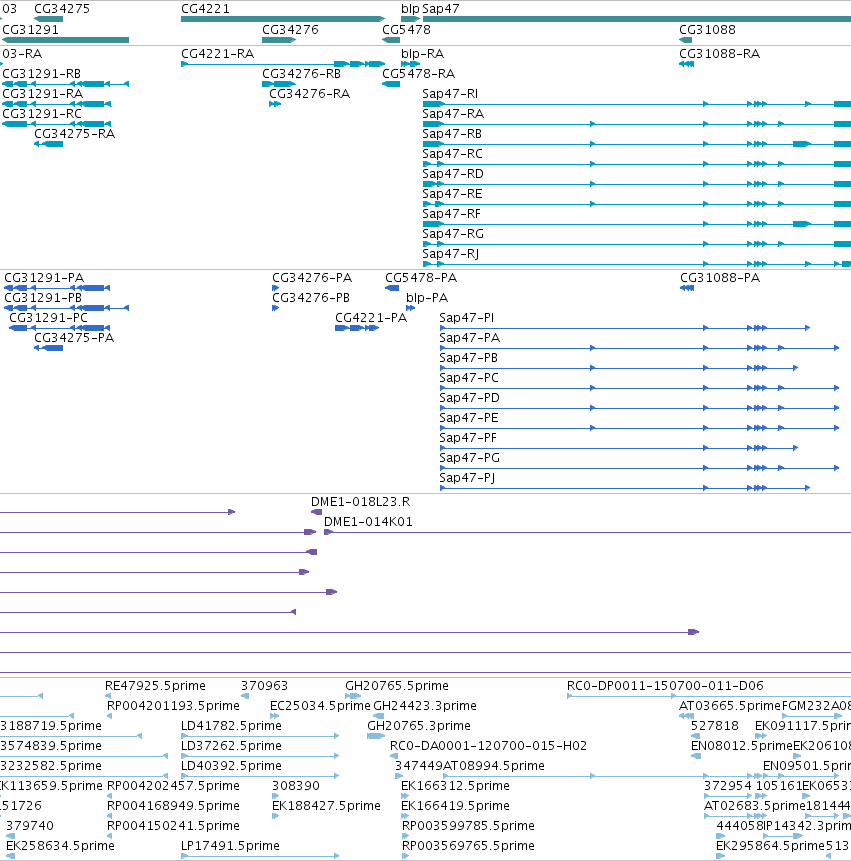Pick the Sap47-RG transcript label
851x861 pixels.
point(453,234)
